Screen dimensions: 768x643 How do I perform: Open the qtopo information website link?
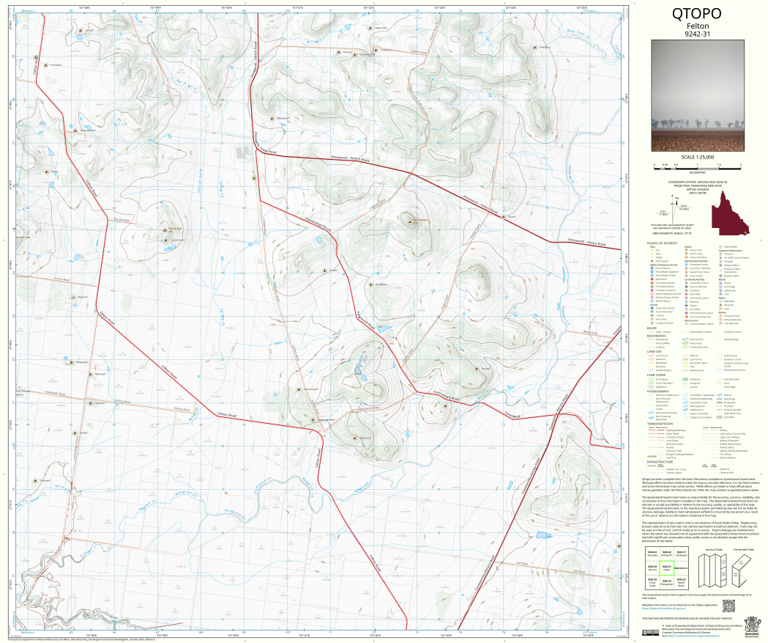(664, 608)
